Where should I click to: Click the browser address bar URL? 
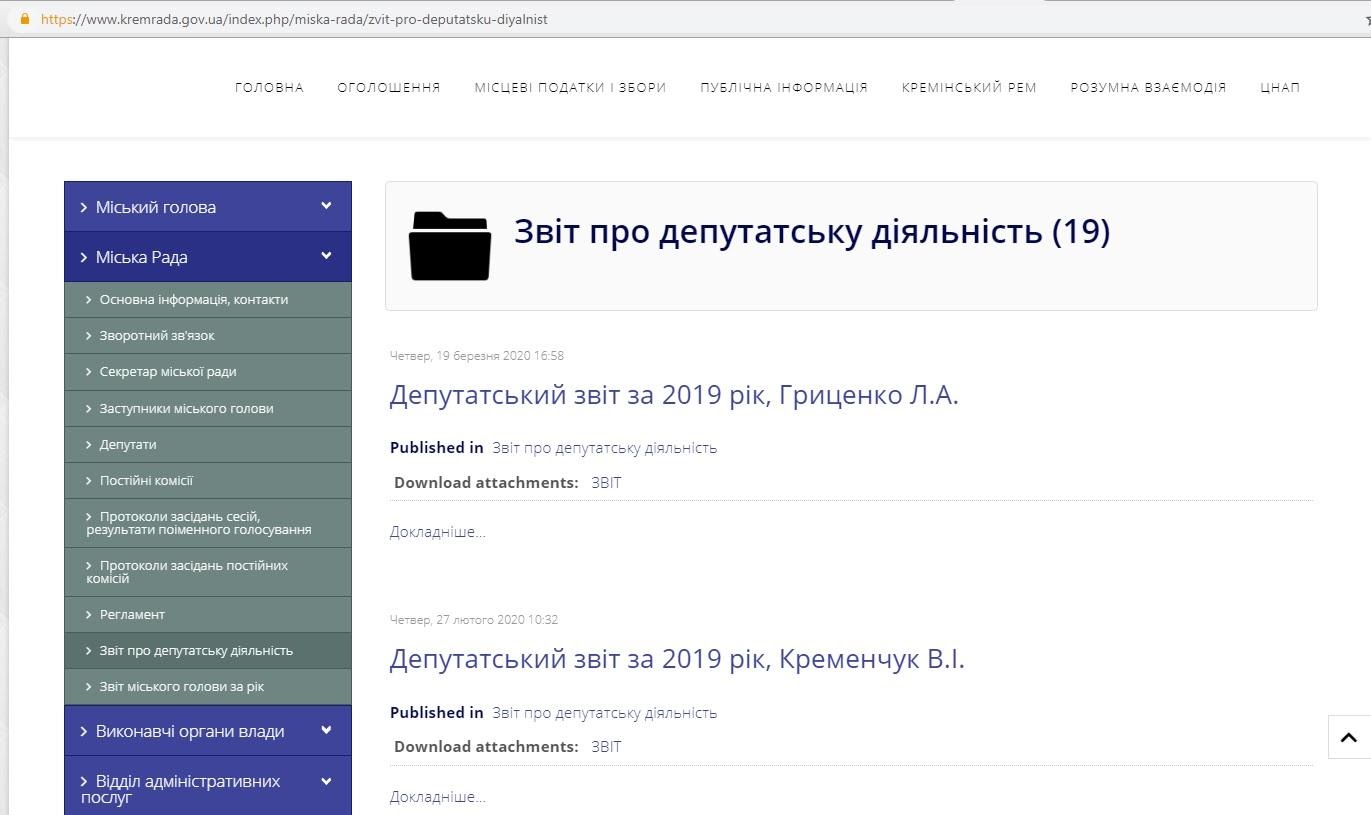click(x=300, y=19)
